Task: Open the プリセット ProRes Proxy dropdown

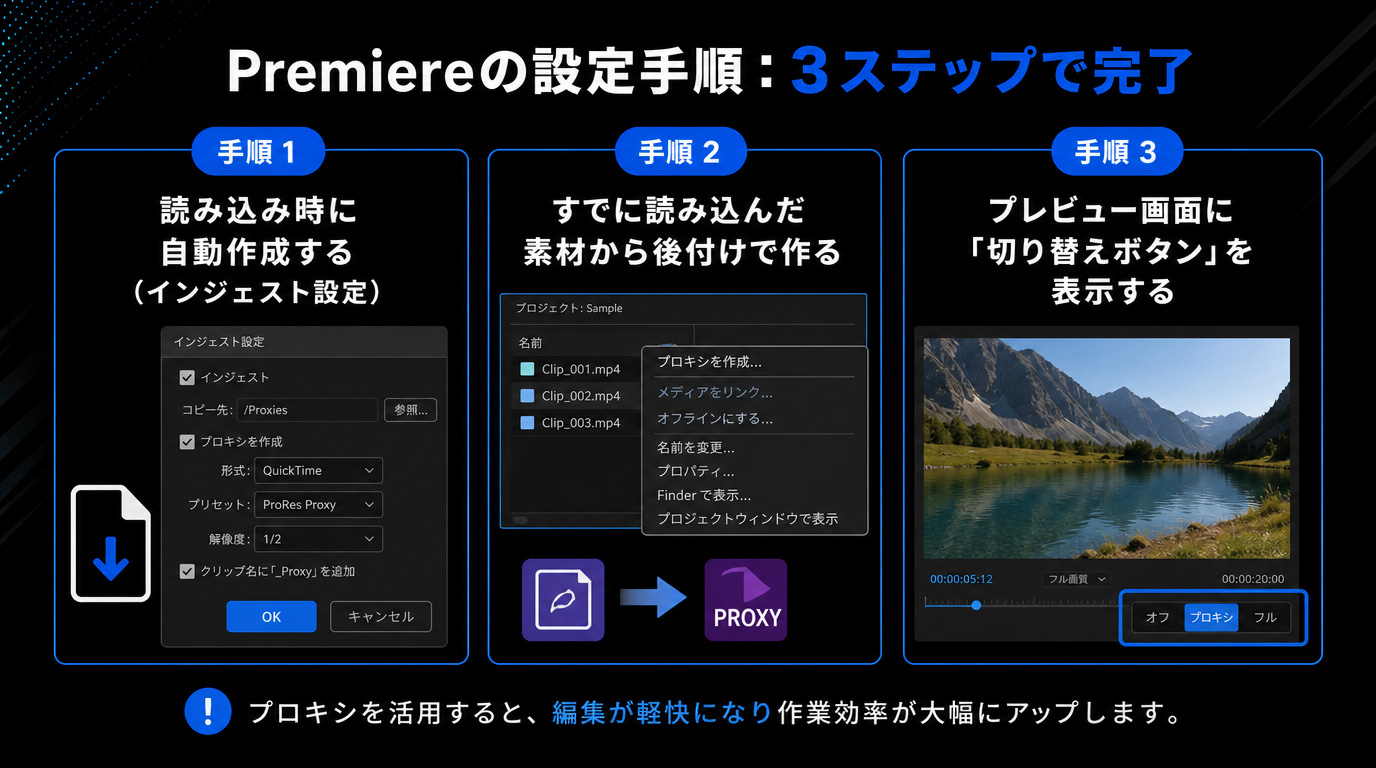Action: [x=318, y=504]
